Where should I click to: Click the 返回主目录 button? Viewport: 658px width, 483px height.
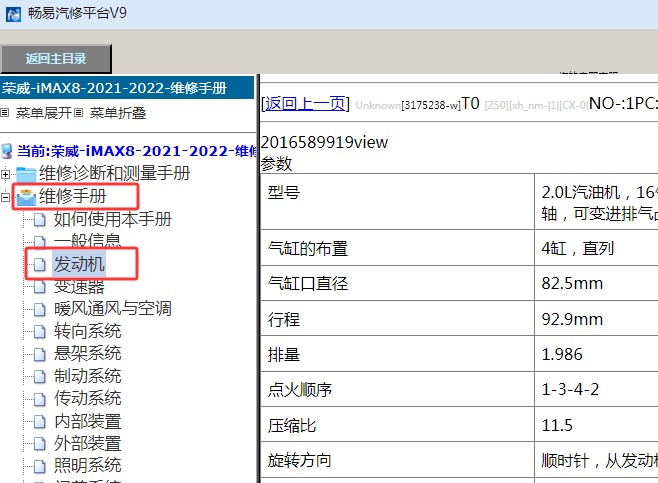(56, 59)
